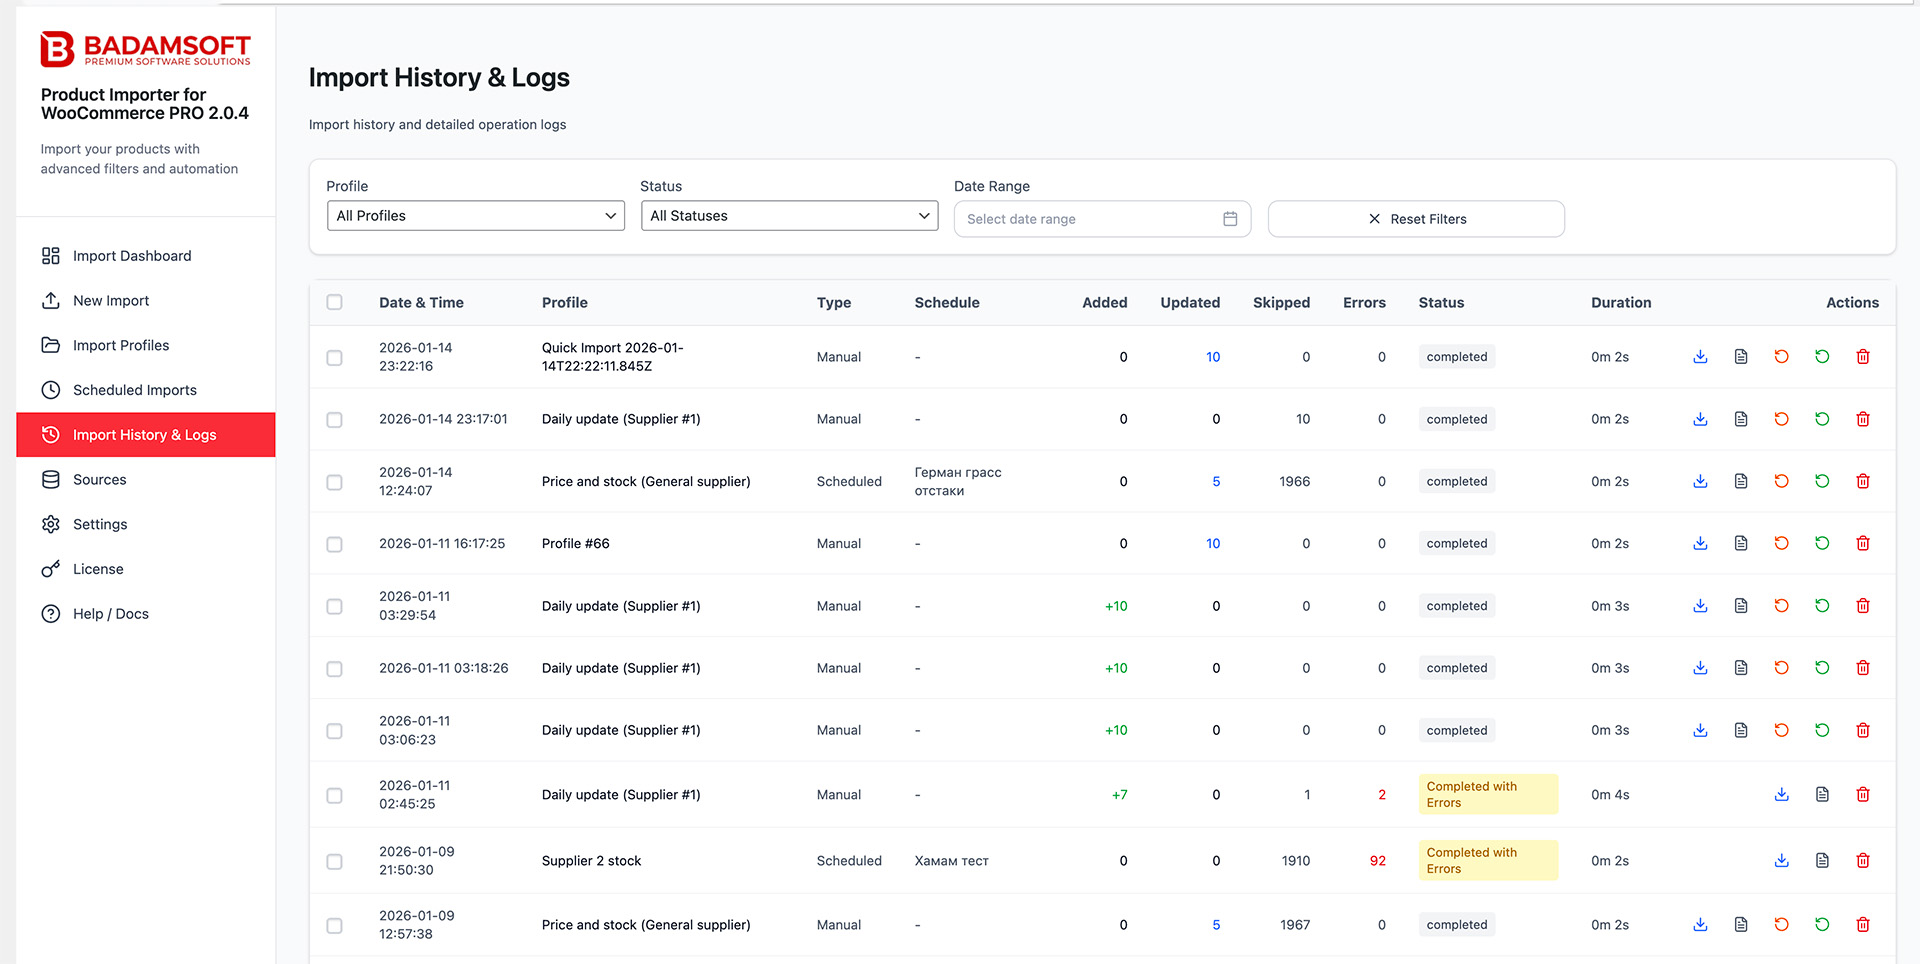Open Import Profiles from the sidebar
Screen dimensions: 1920x964
click(x=121, y=345)
